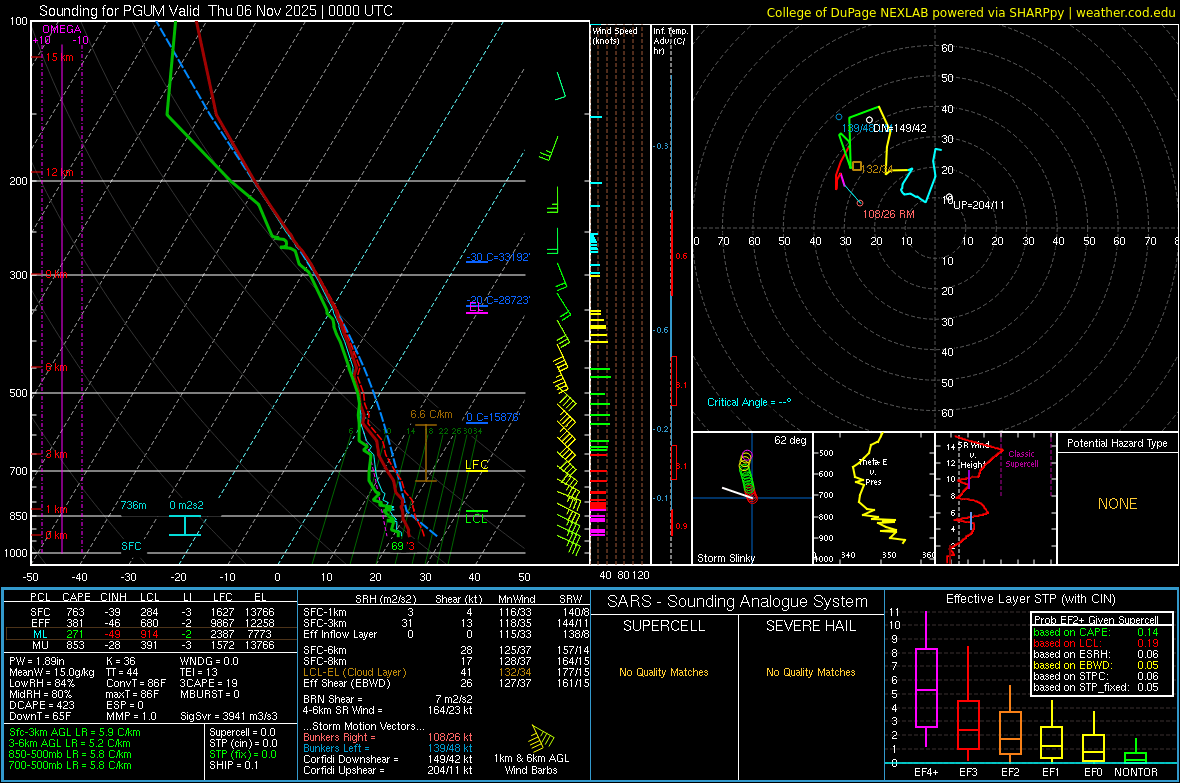Image resolution: width=1180 pixels, height=783 pixels.
Task: Click the sounding title for PGUM
Action: [216, 11]
